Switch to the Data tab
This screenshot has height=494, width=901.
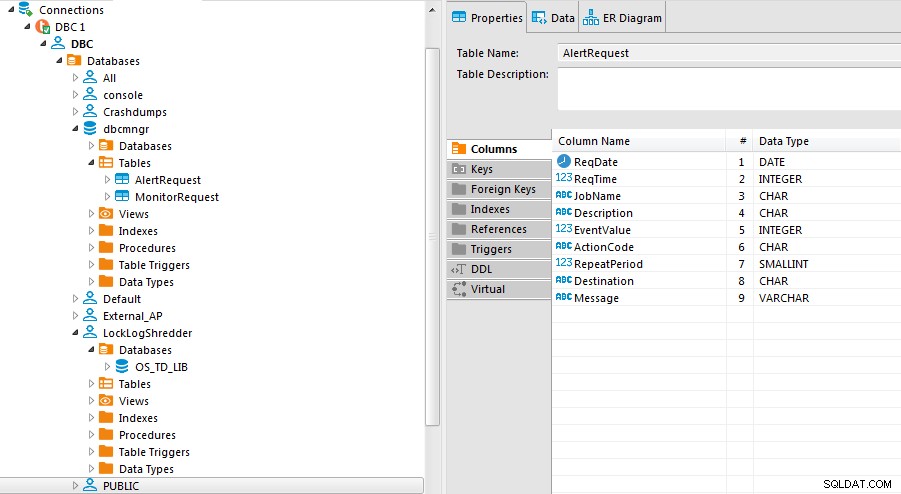[553, 18]
